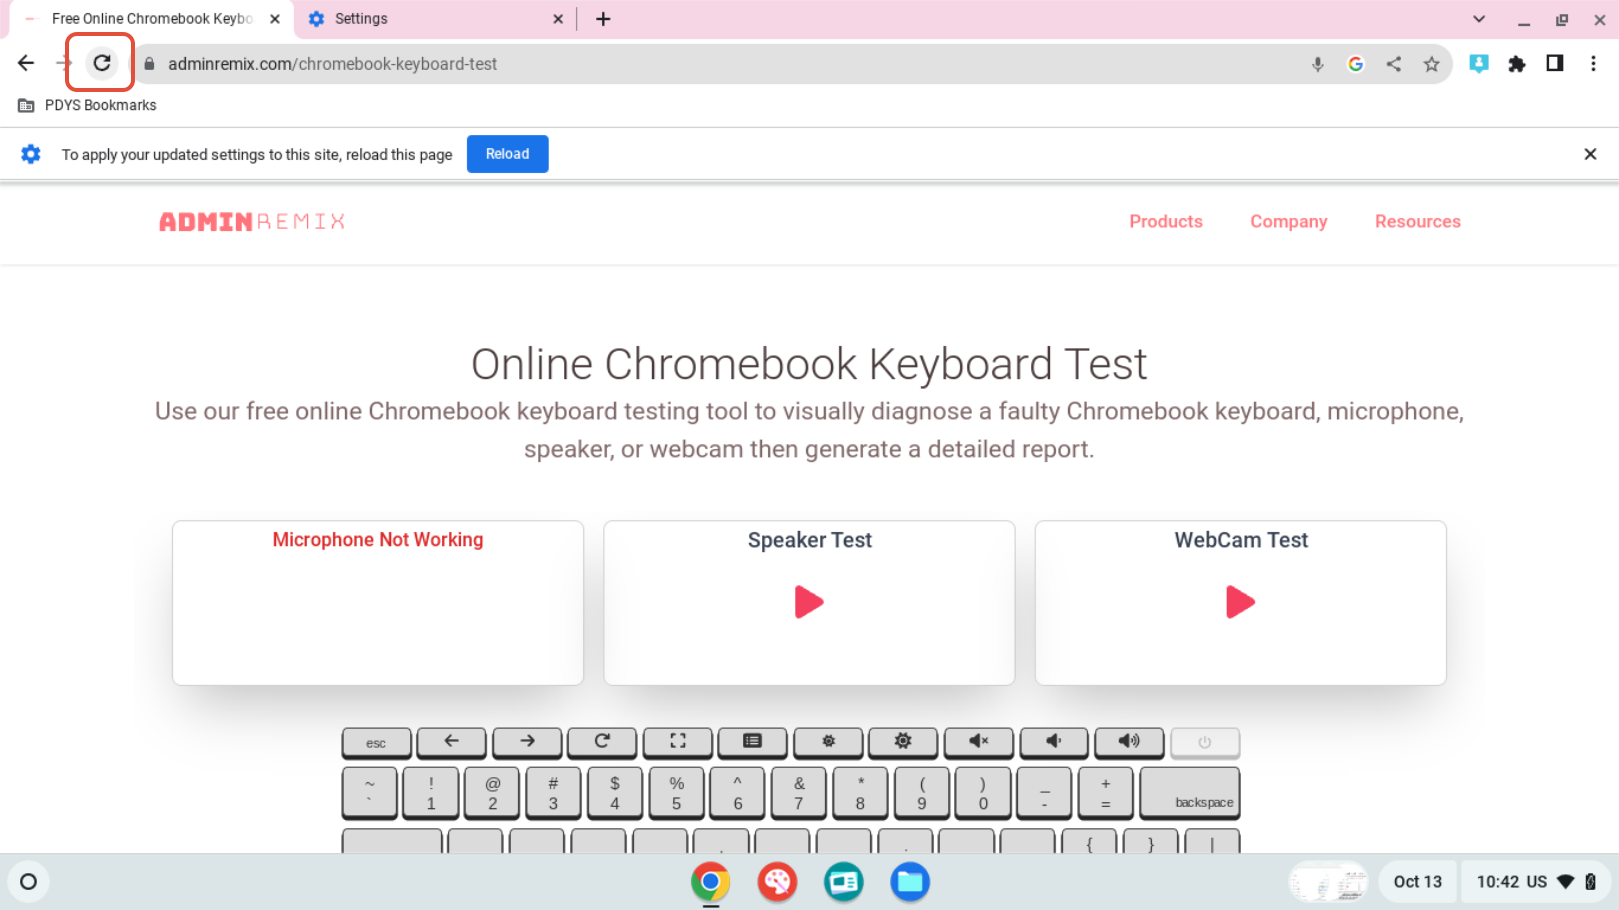Click the volume up key on virtual keyboard
Image resolution: width=1619 pixels, height=910 pixels.
pos(1129,742)
